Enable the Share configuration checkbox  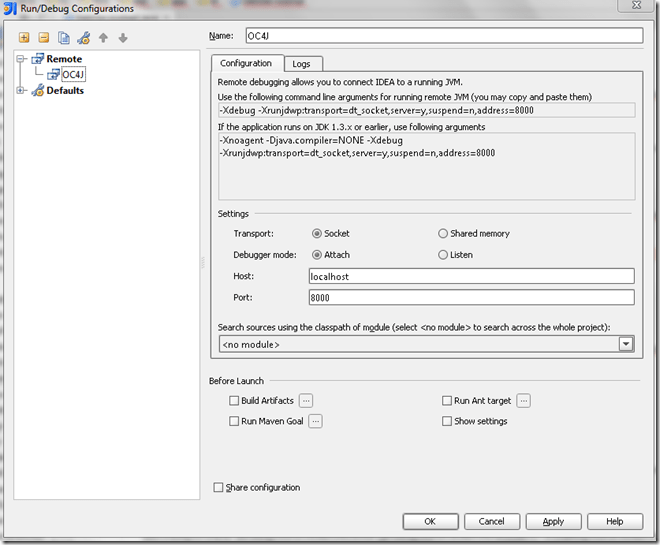[219, 488]
